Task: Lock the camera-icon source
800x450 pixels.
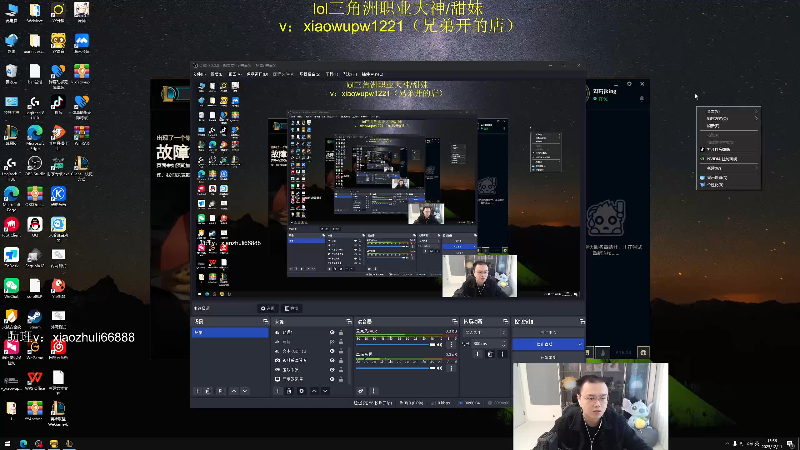Action: [341, 360]
